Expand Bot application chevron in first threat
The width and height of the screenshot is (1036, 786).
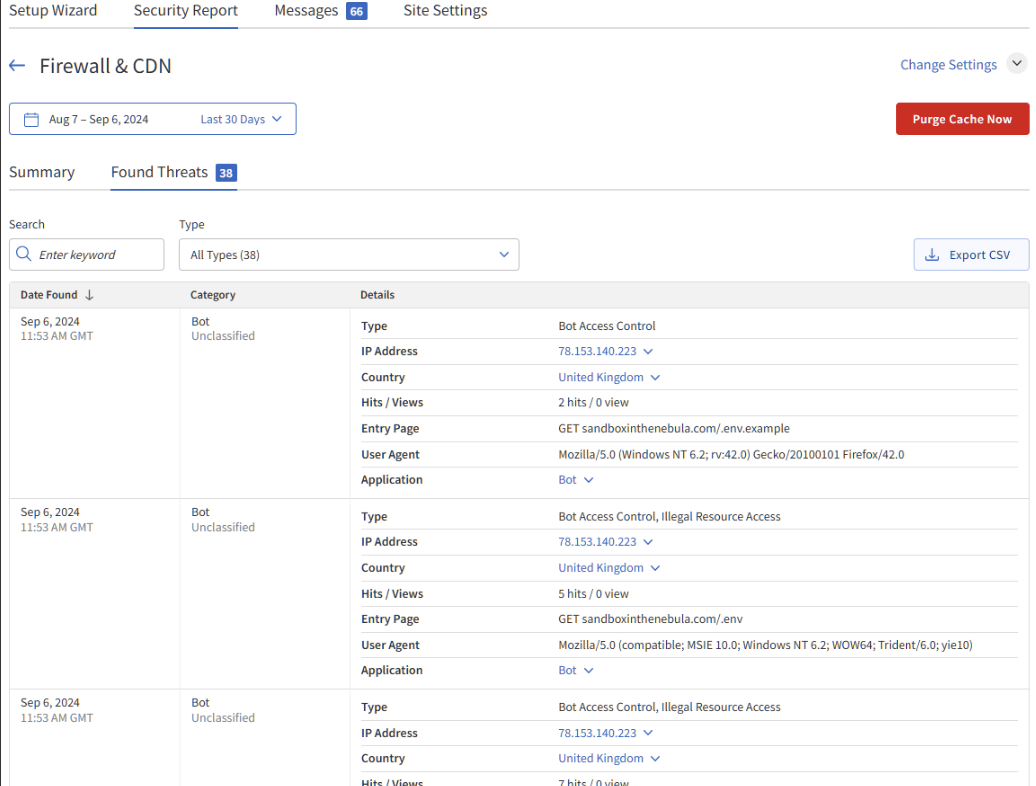point(589,480)
